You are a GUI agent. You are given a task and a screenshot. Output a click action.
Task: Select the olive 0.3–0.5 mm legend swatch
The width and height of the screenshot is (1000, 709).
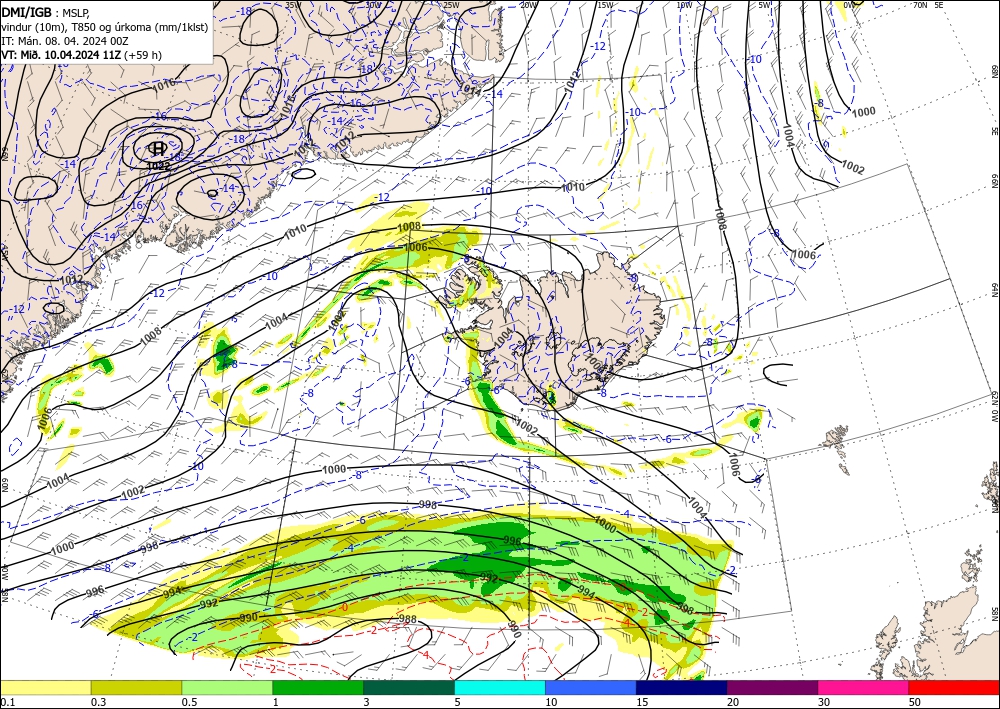(136, 687)
